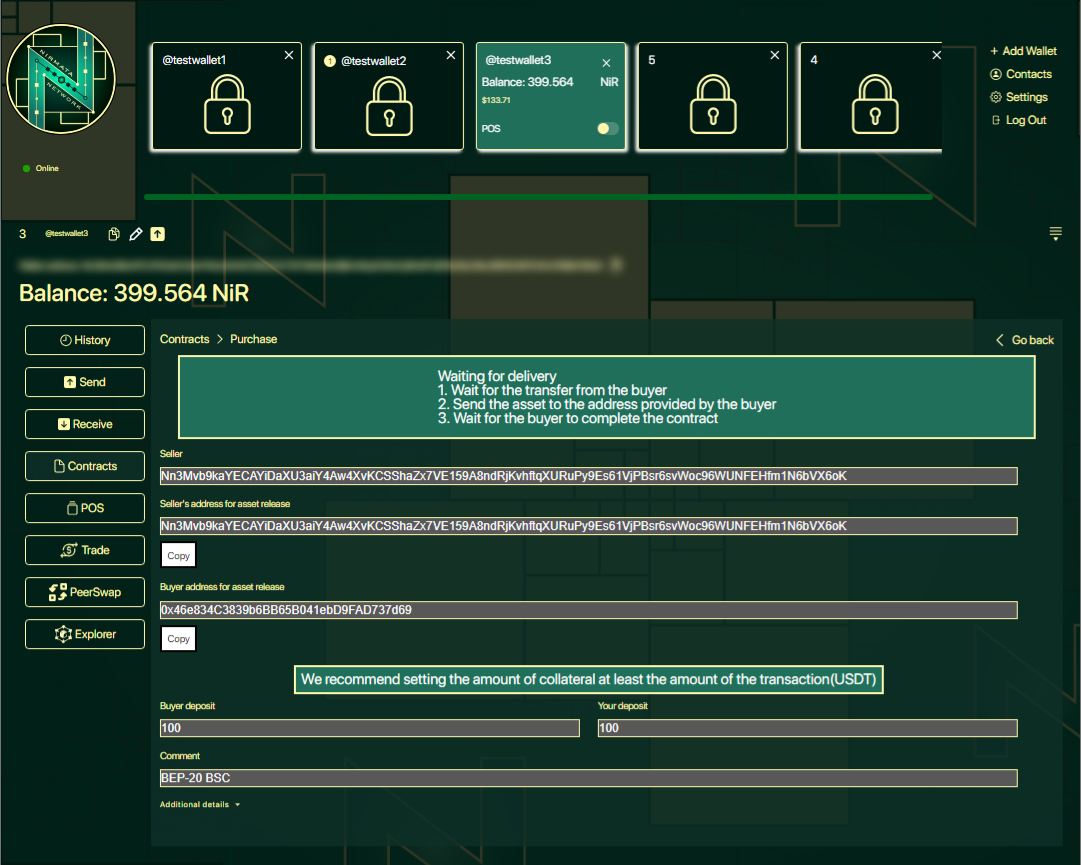Click Add Wallet in top right
The width and height of the screenshot is (1081, 865).
coord(1023,51)
